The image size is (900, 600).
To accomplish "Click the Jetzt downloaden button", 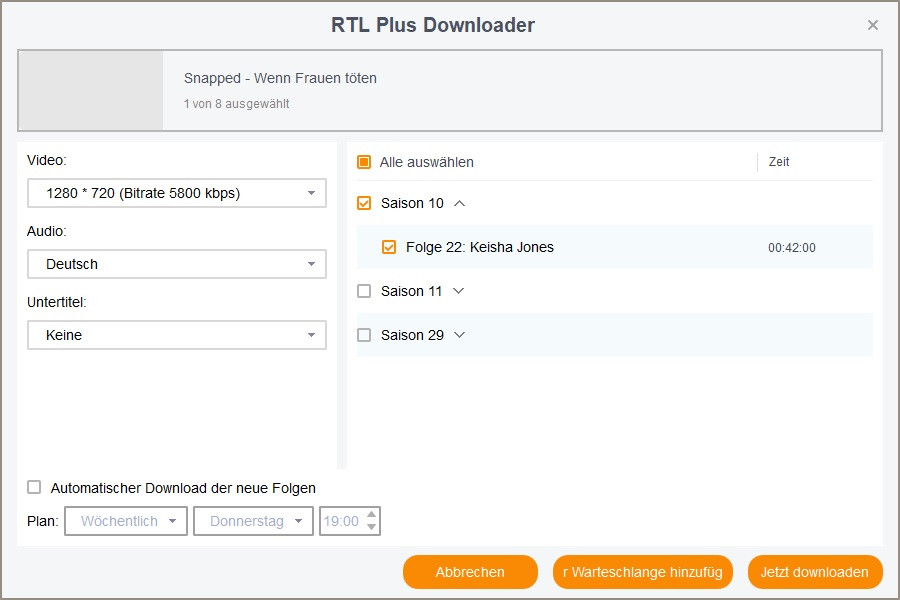I will click(815, 572).
